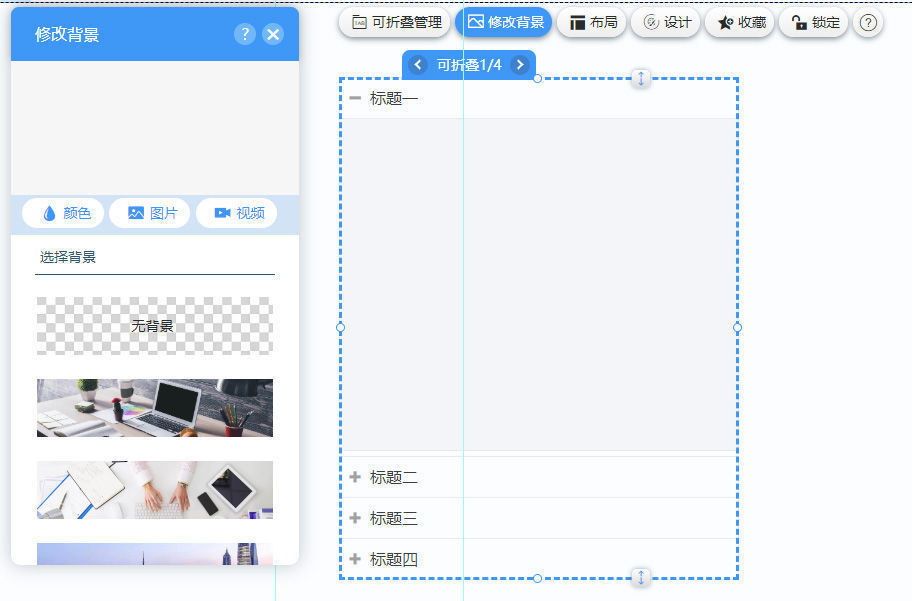Switch to the 视频 background tab
The height and width of the screenshot is (601, 912).
[x=239, y=213]
